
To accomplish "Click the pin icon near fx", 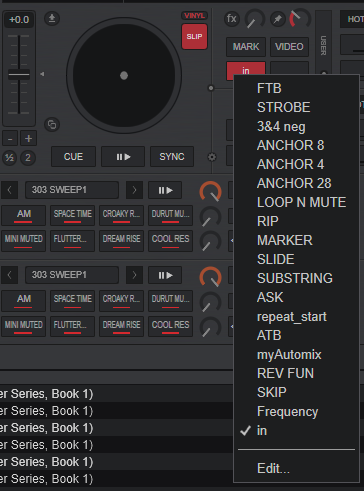I will pyautogui.click(x=277, y=19).
